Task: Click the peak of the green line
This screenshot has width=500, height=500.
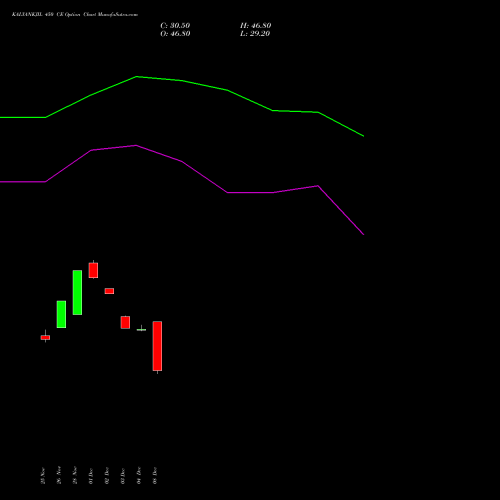Action: coord(137,77)
